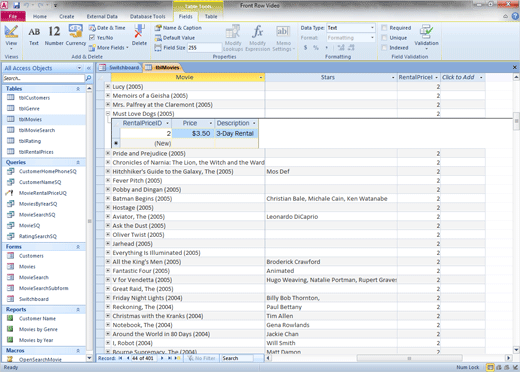Open Name & Caption settings

(178, 28)
